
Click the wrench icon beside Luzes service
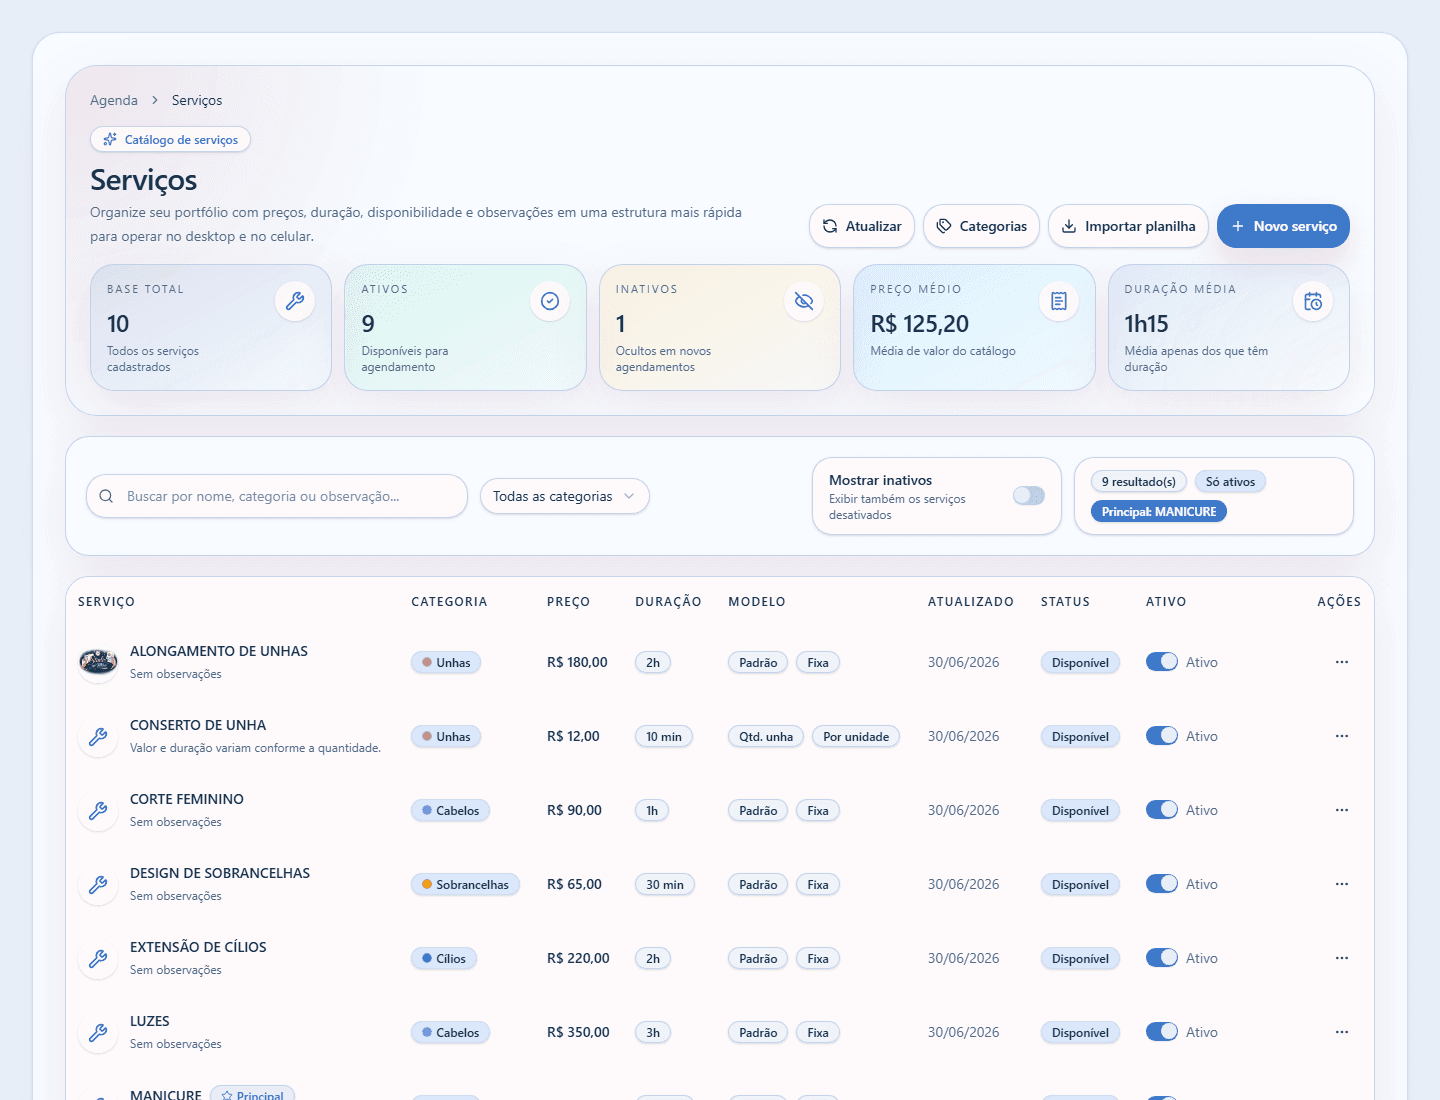[98, 1033]
